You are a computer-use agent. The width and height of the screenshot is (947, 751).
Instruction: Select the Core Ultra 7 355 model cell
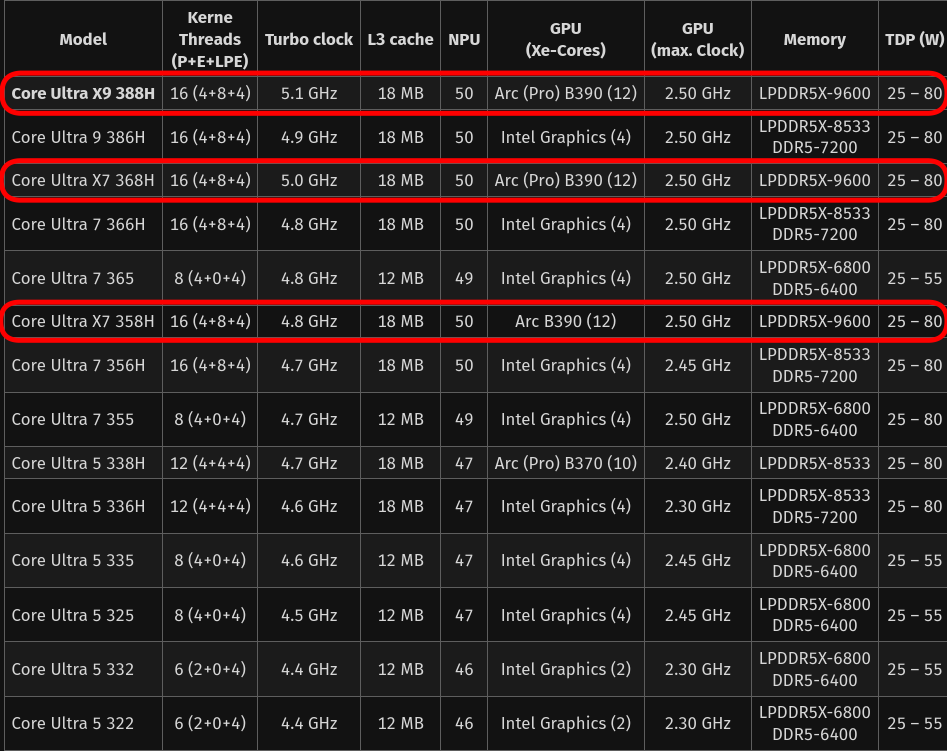point(72,419)
